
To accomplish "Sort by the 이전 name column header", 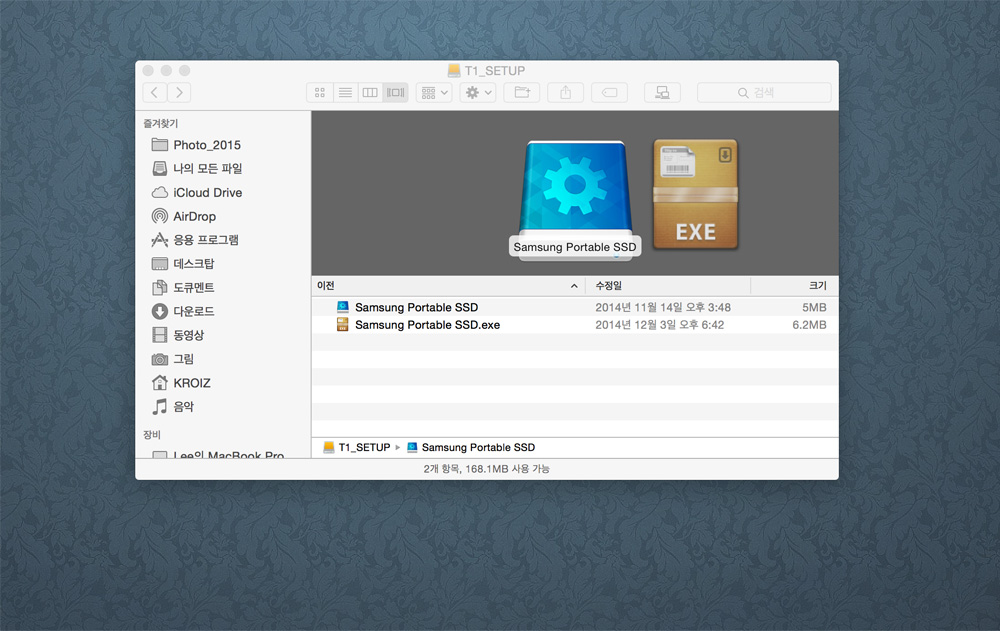I will (440, 286).
